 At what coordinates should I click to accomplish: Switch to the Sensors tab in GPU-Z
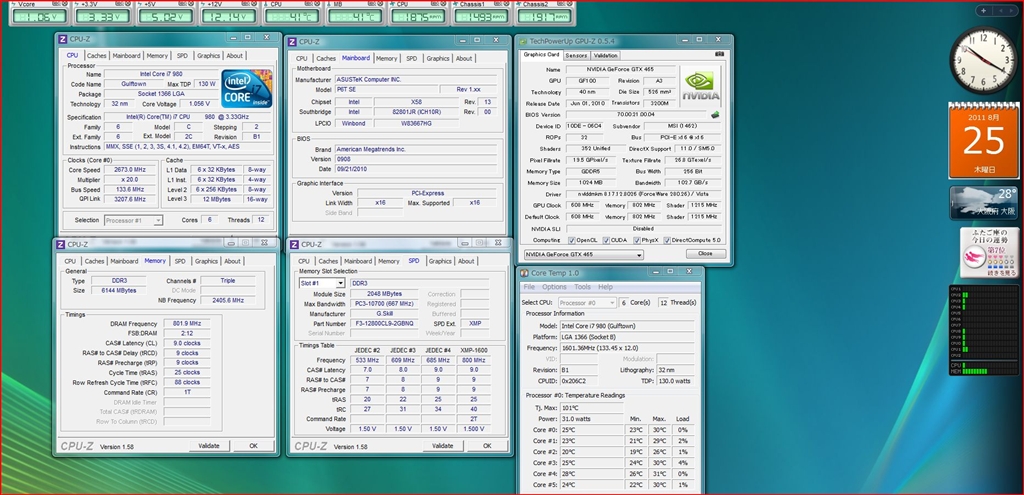pos(577,55)
